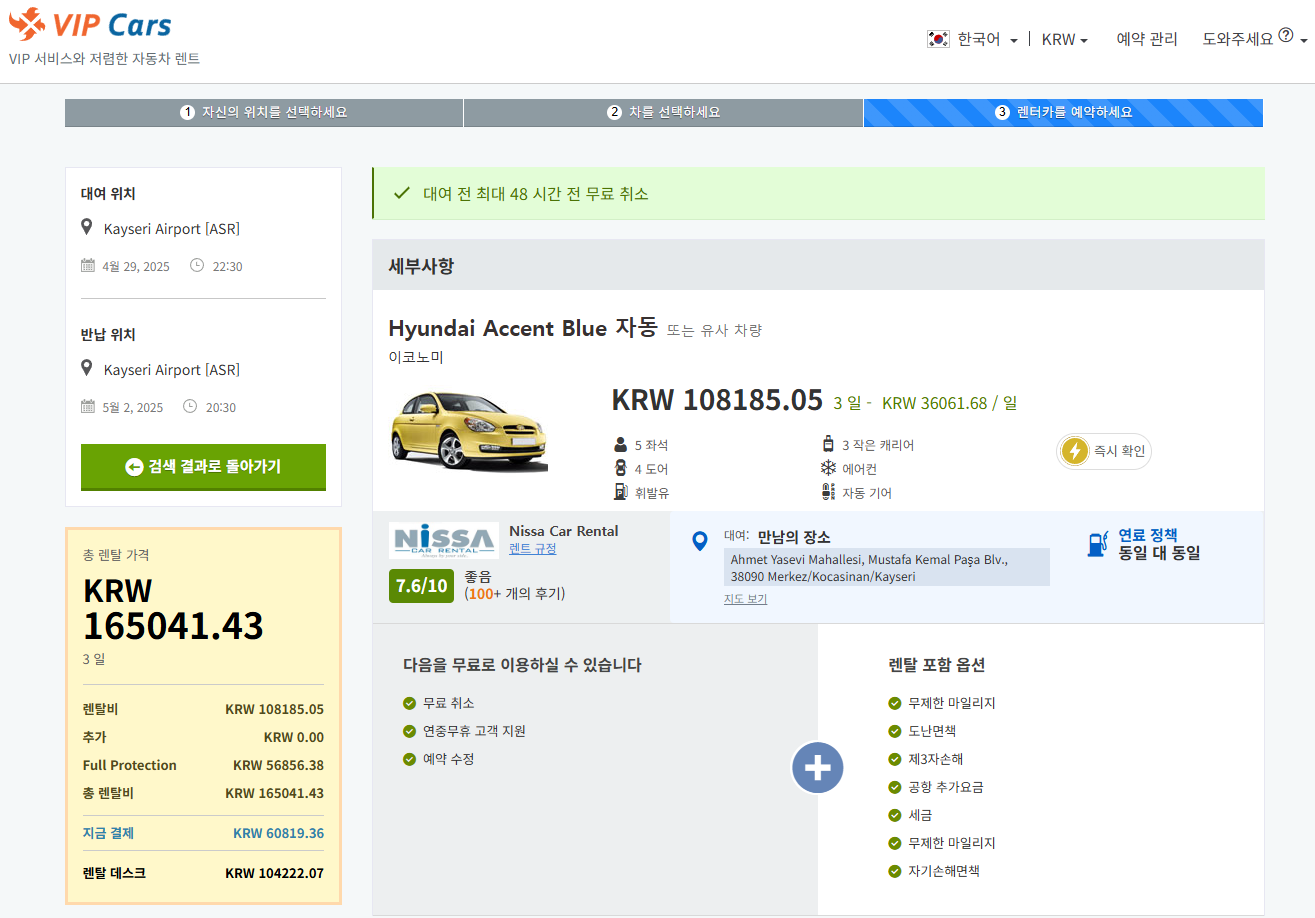Click Full Protection price KRW 56856.38
1315x918 pixels.
pos(278,765)
